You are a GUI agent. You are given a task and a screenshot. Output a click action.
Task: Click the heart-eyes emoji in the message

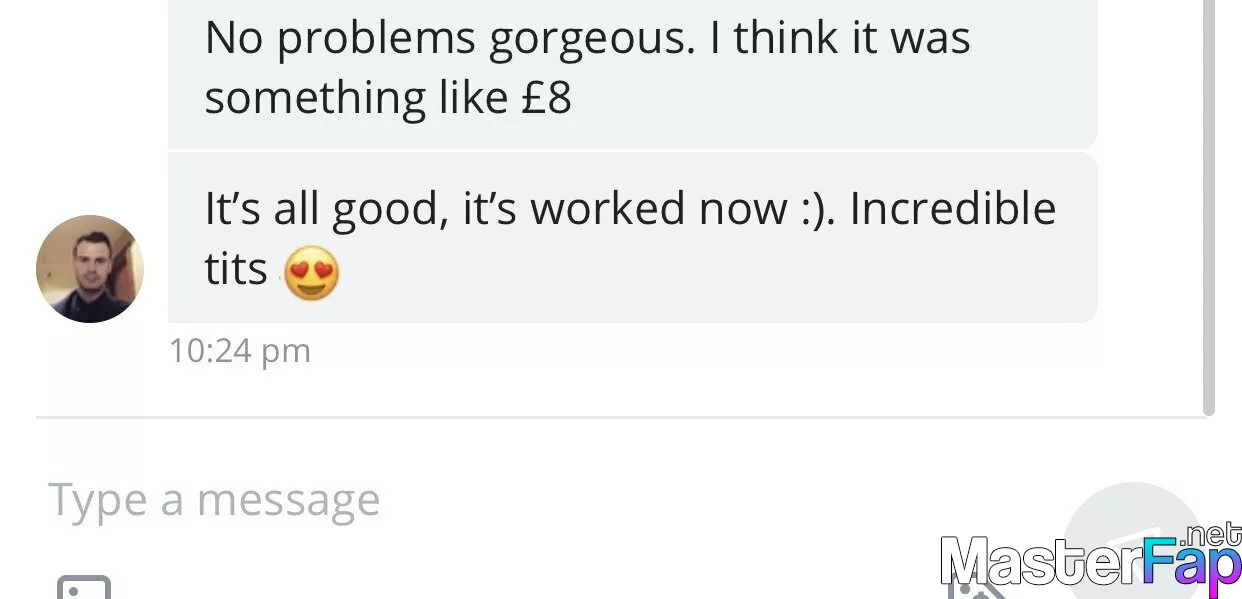[311, 275]
